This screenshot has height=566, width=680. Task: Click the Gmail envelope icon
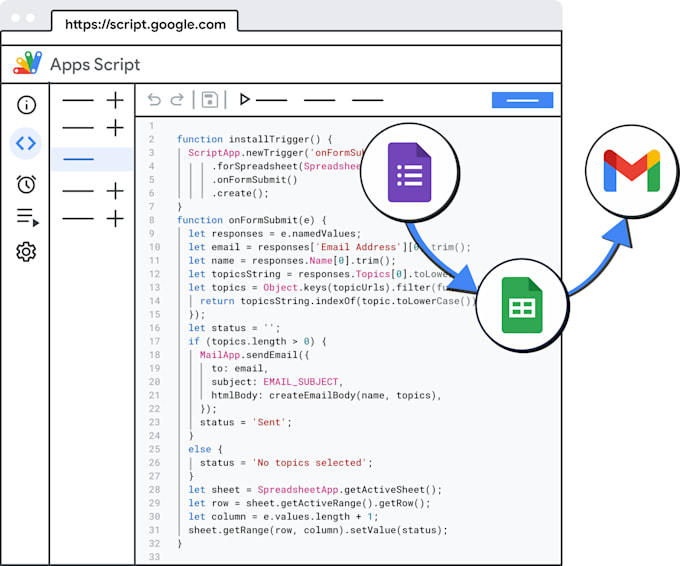tap(631, 170)
